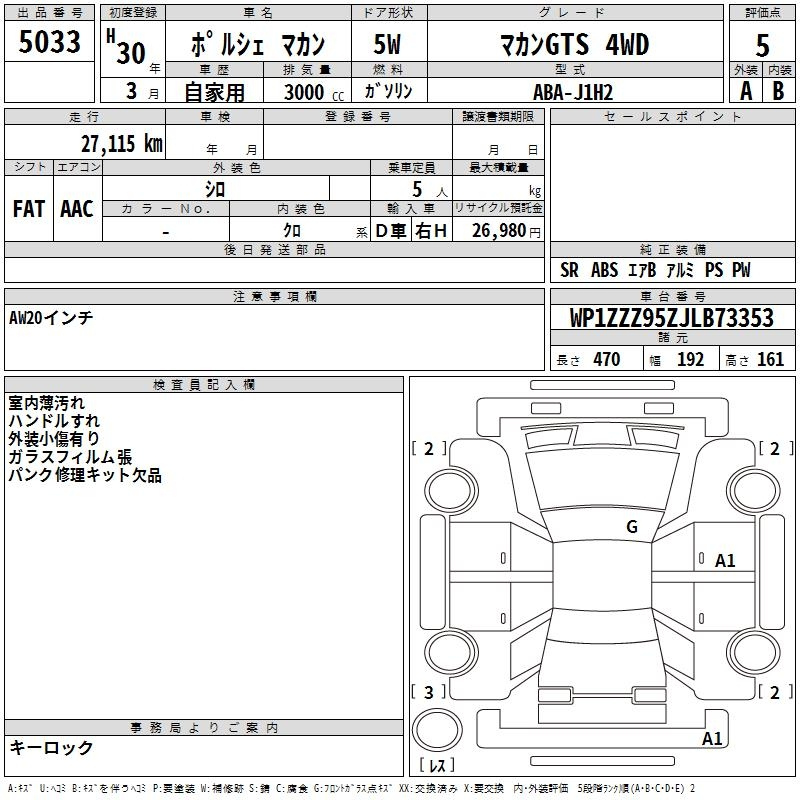Click the registration month 3月

click(142, 91)
